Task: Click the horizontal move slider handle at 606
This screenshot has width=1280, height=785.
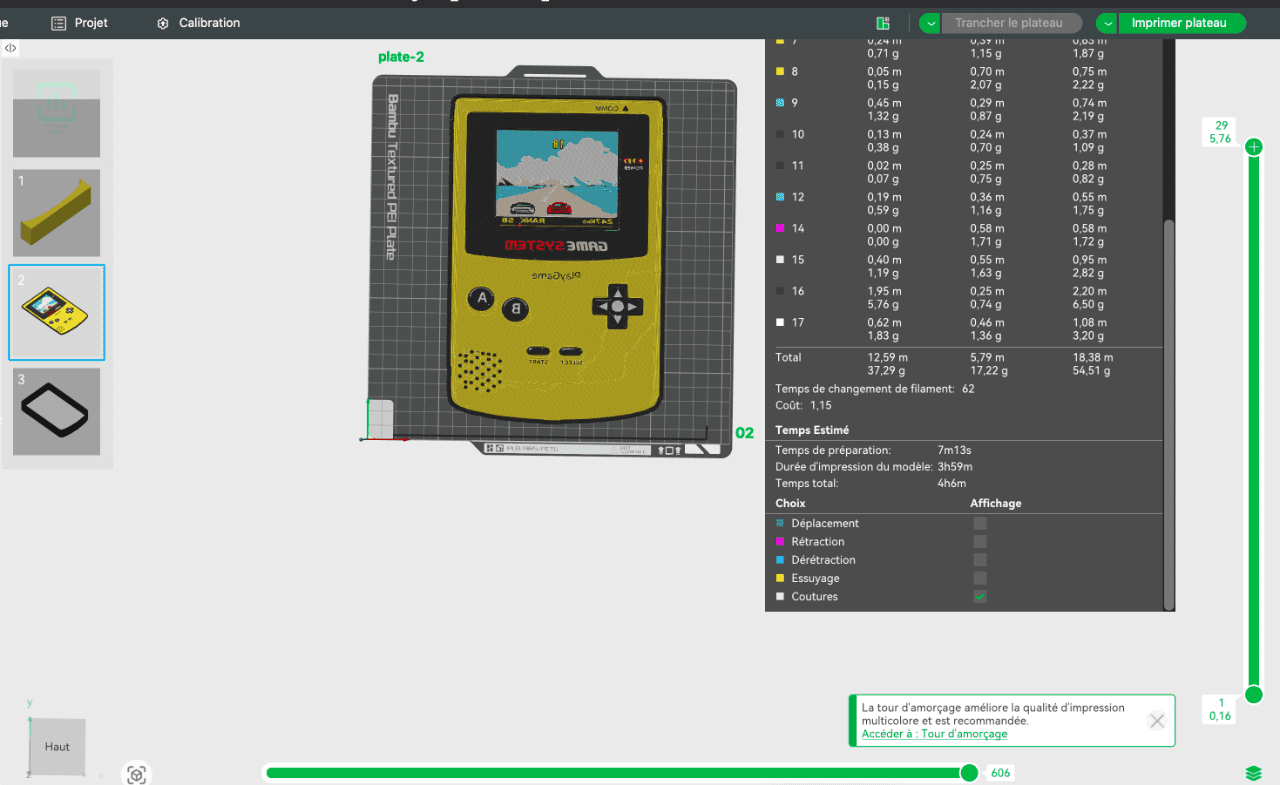Action: pyautogui.click(x=969, y=773)
